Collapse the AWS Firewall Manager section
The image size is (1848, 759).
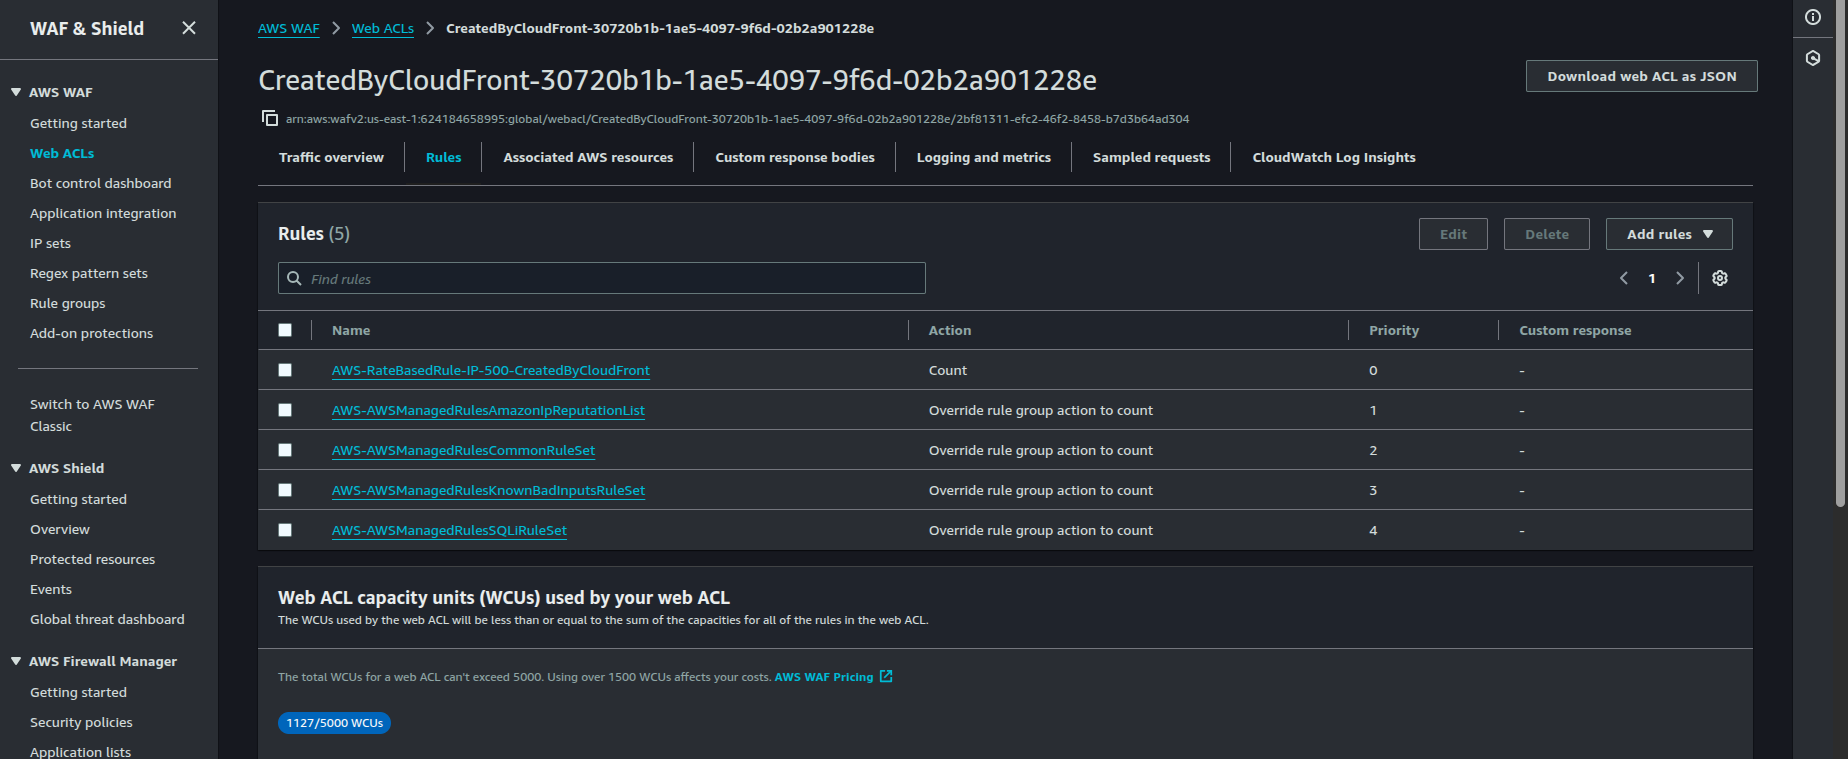[x=16, y=661]
